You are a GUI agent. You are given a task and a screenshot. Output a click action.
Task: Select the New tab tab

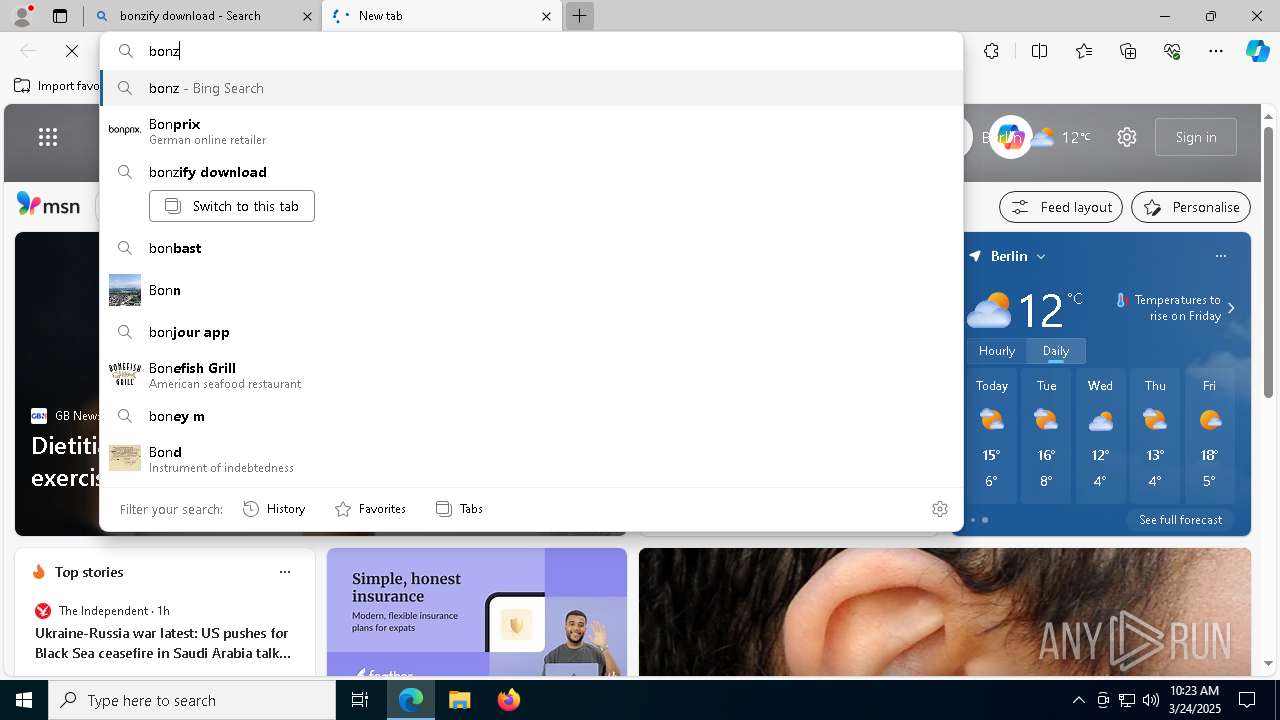point(443,16)
